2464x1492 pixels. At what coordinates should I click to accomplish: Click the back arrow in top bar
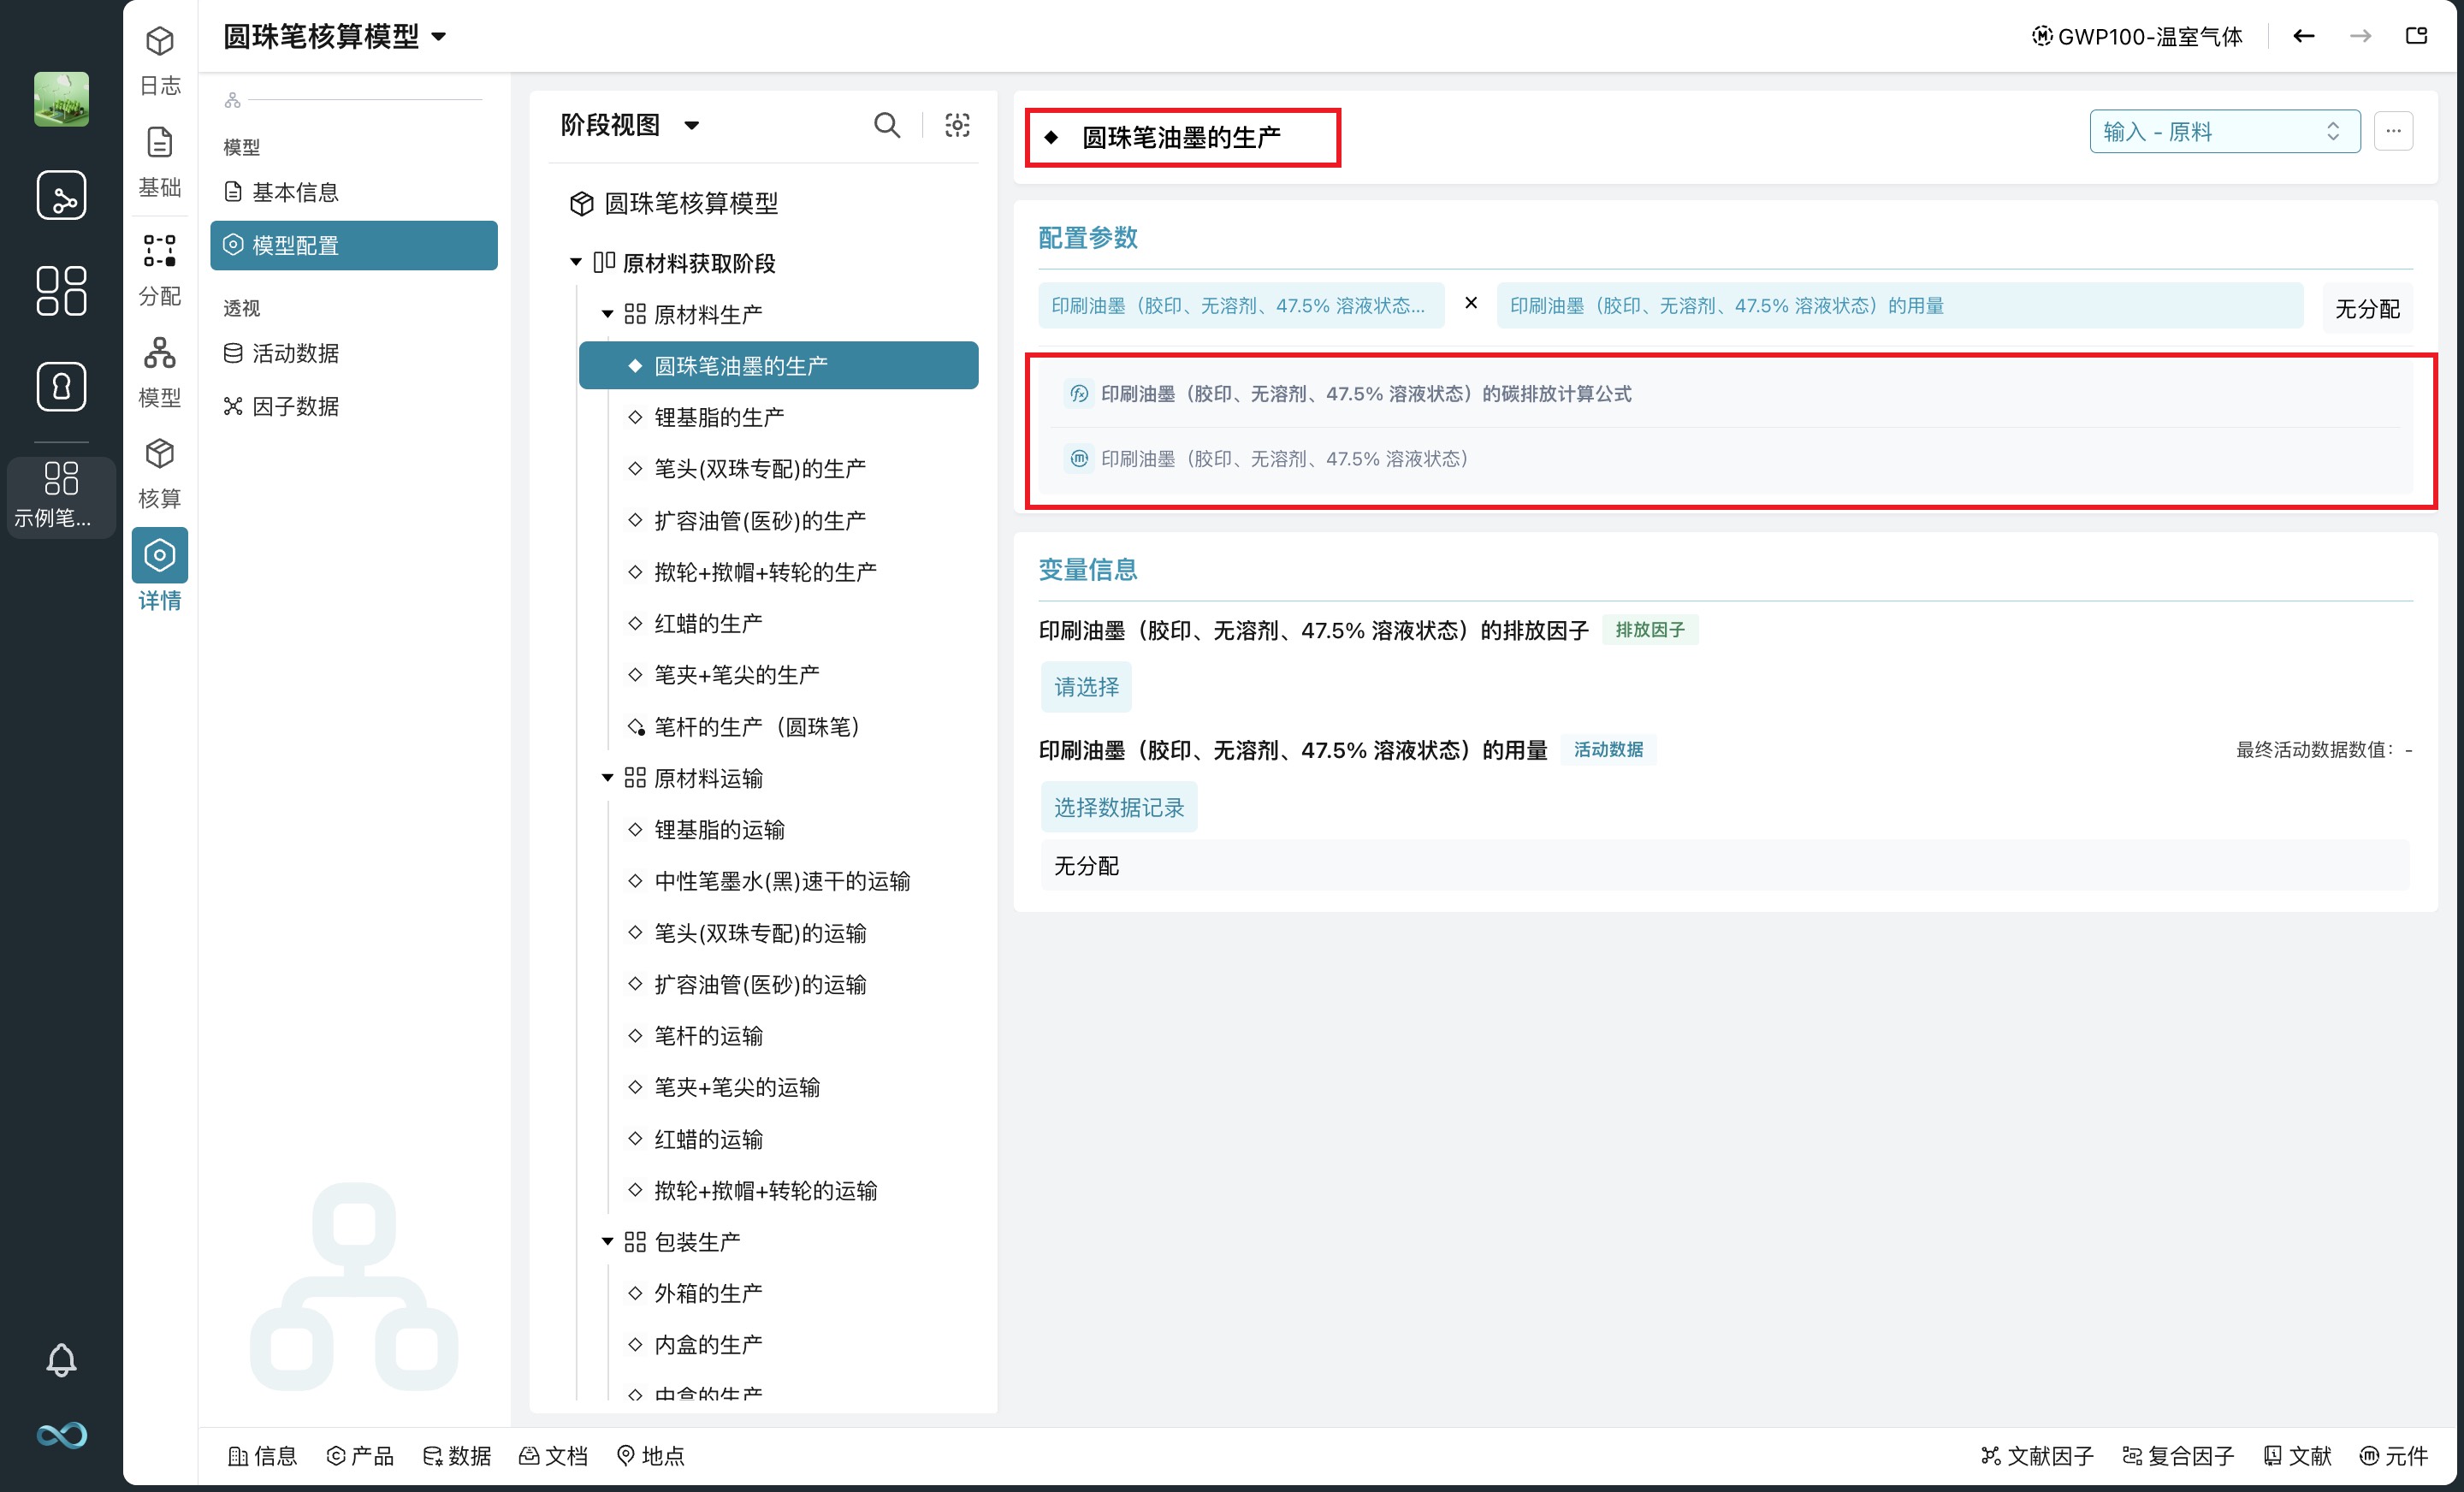pos(2304,36)
